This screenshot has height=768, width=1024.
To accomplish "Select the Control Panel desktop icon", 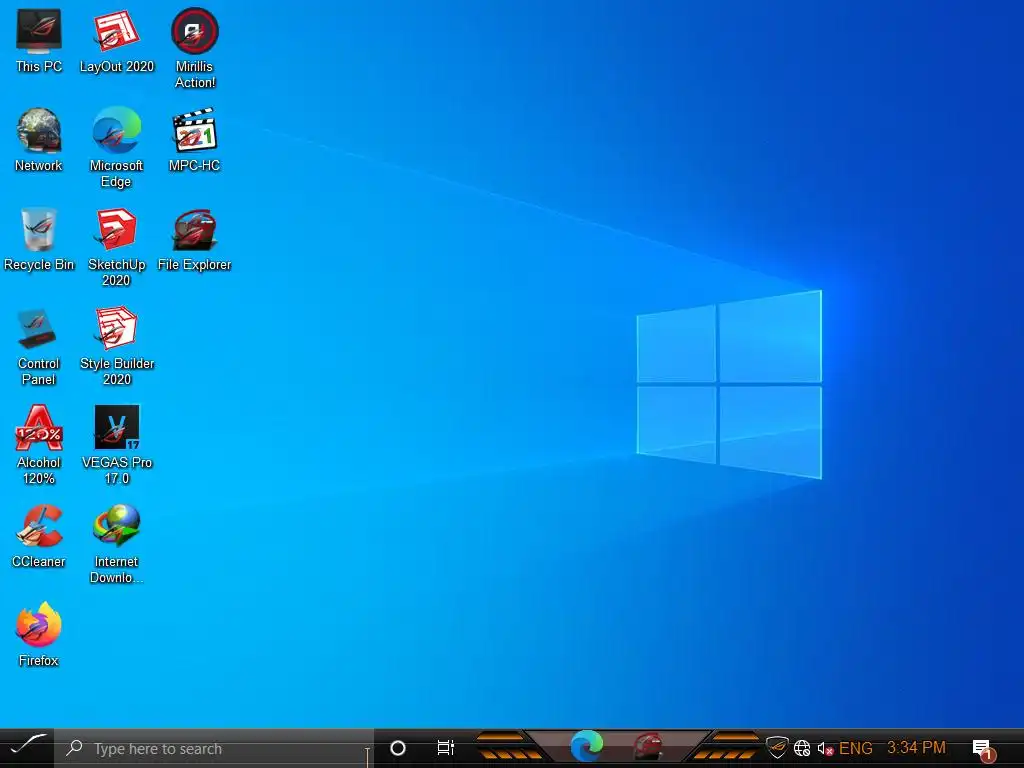I will coord(39,347).
